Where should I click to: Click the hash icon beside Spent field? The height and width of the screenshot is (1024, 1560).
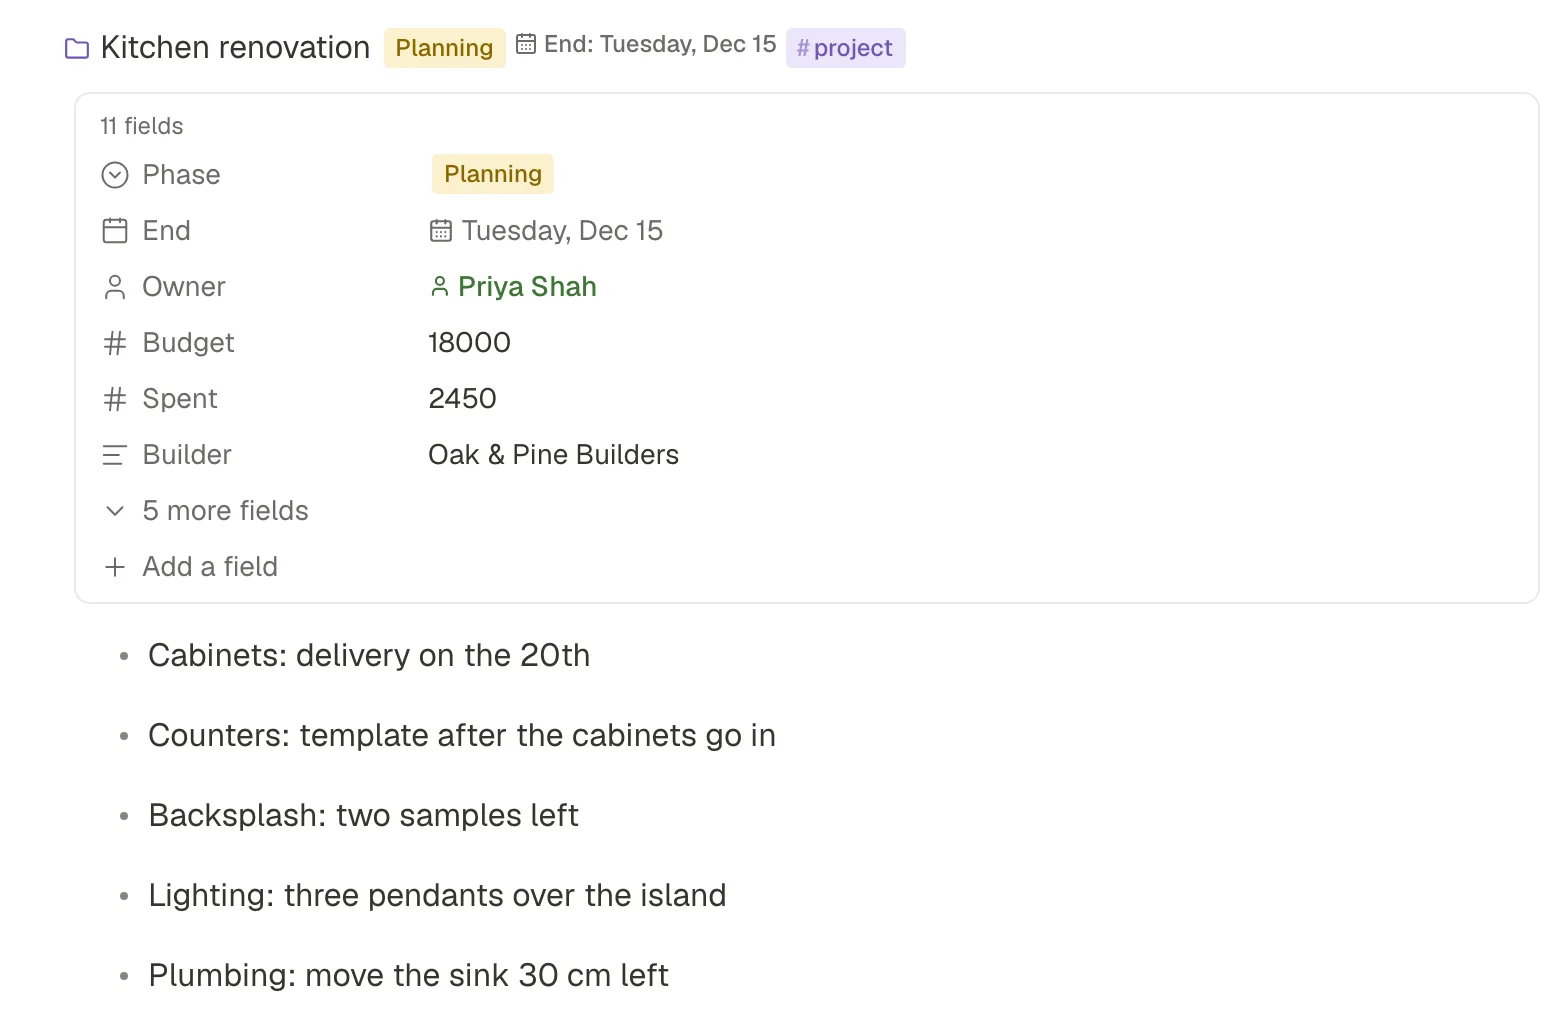115,399
